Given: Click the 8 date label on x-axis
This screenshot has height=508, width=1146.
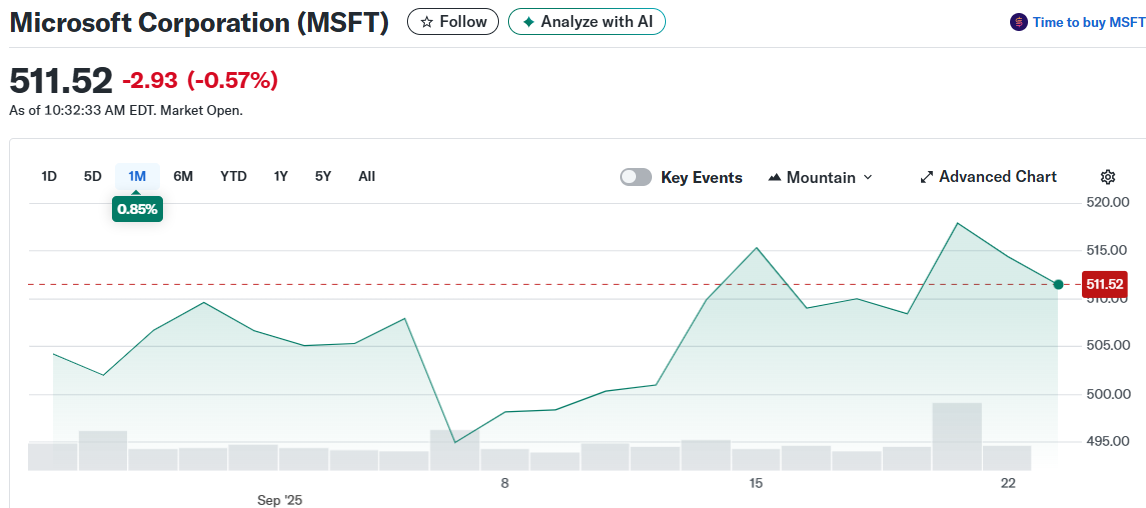Looking at the screenshot, I should pyautogui.click(x=504, y=483).
